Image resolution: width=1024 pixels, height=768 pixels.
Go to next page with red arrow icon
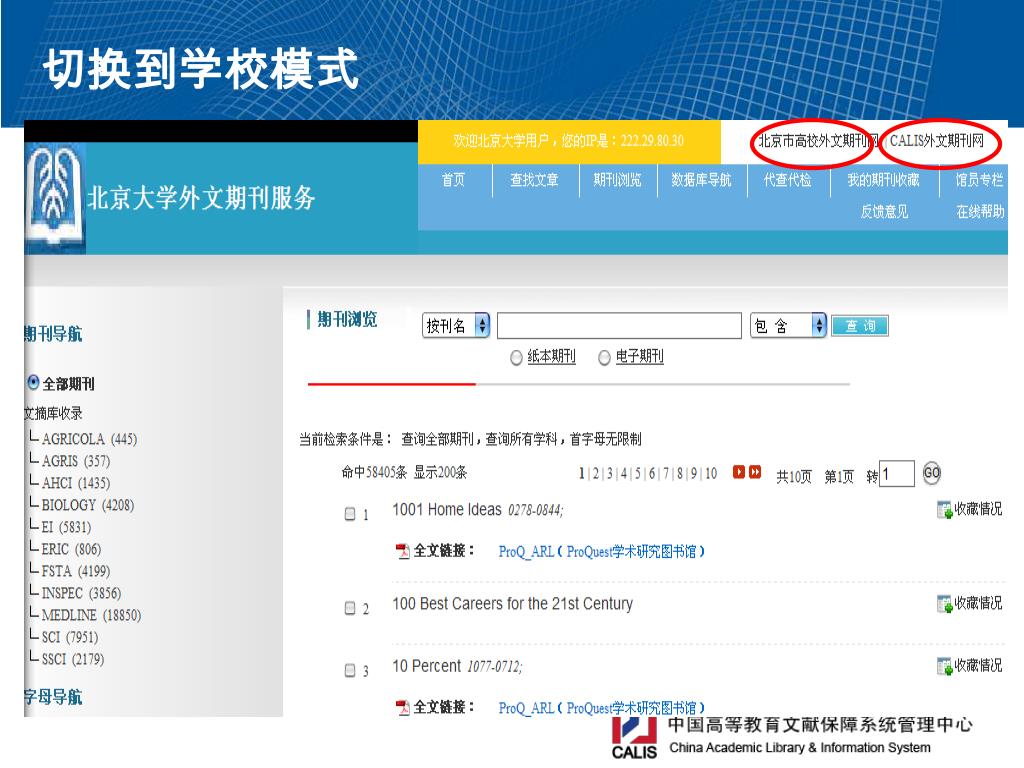coord(739,472)
